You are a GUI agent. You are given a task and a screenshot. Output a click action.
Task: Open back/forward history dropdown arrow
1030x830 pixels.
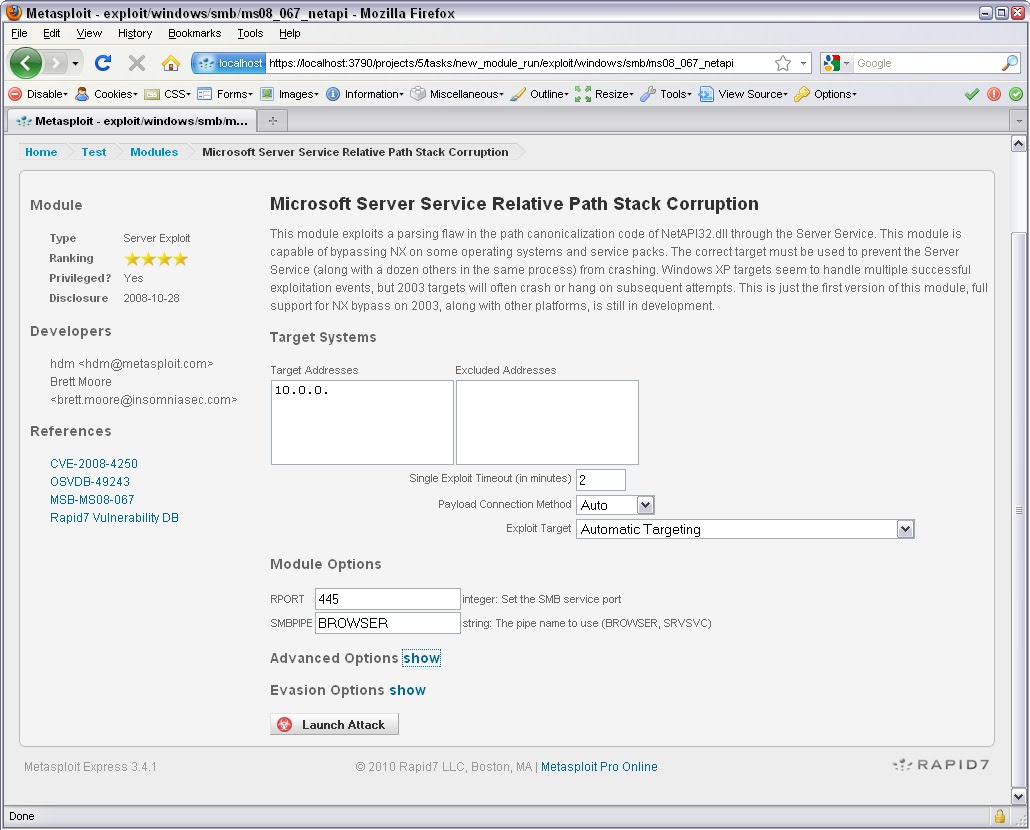pos(76,63)
